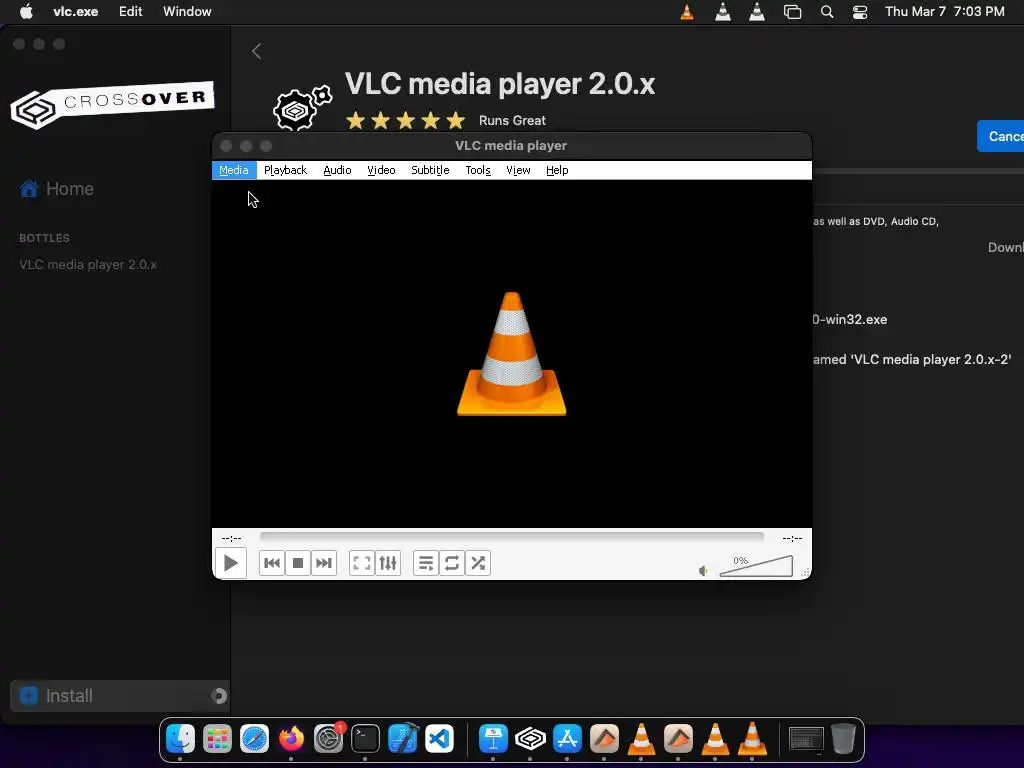This screenshot has height=768, width=1024.
Task: Toggle the VLC playlist view
Action: (x=426, y=563)
